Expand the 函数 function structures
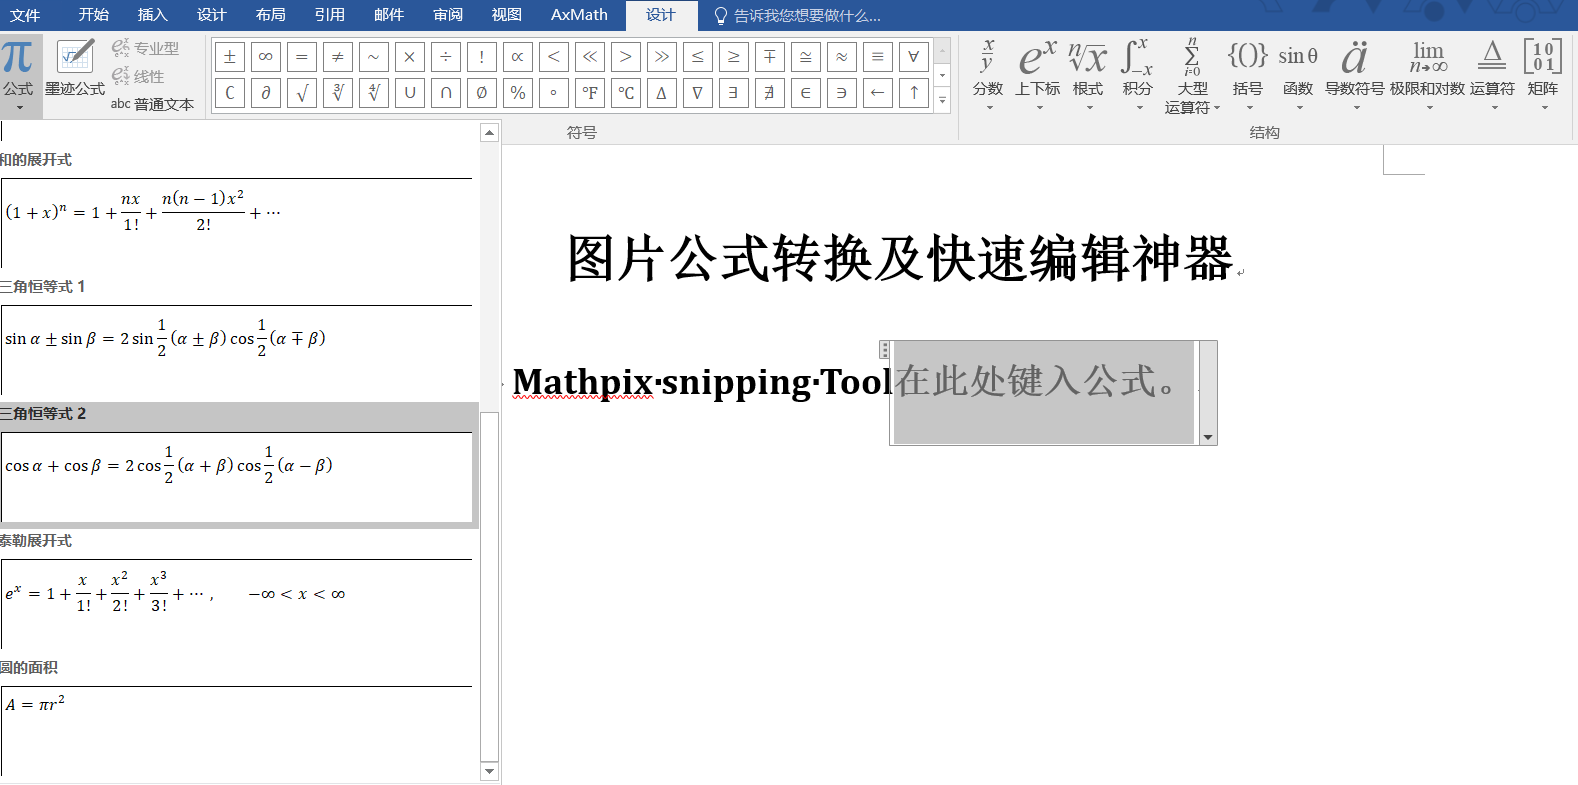 pyautogui.click(x=1298, y=76)
